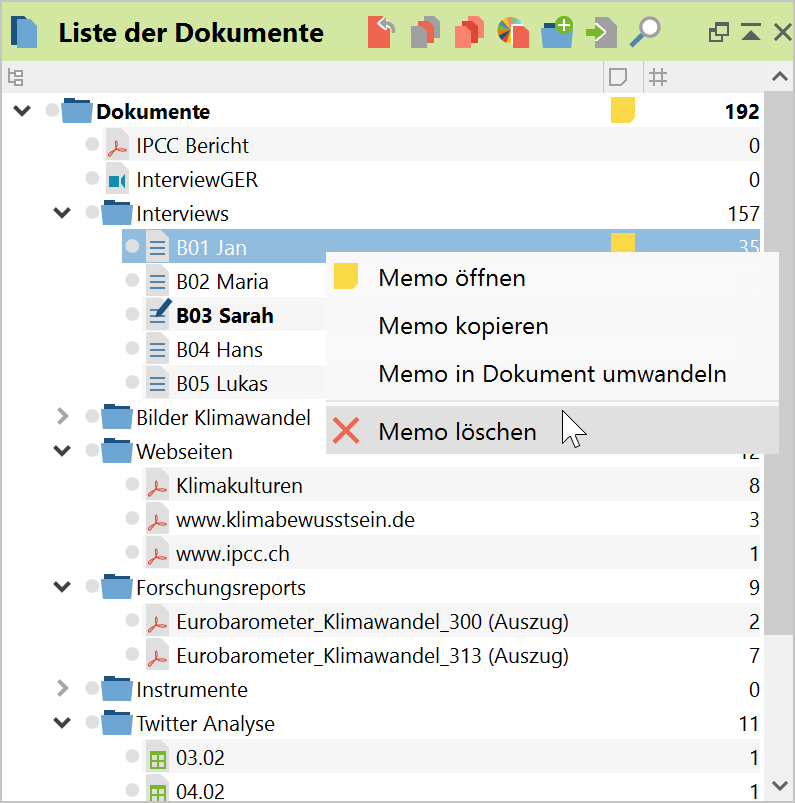The width and height of the screenshot is (795, 803).
Task: Click the Interviews folder icon
Action: click(x=117, y=213)
